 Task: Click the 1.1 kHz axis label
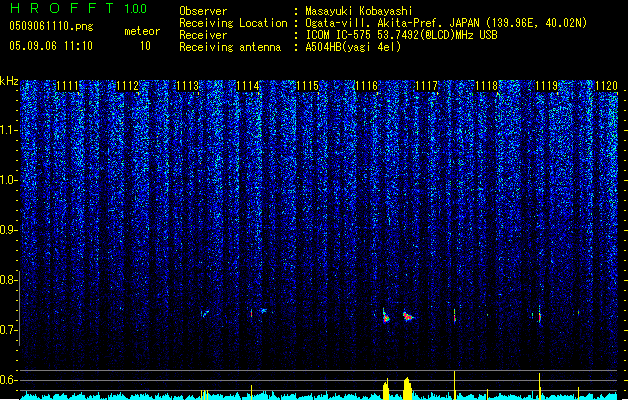click(8, 130)
